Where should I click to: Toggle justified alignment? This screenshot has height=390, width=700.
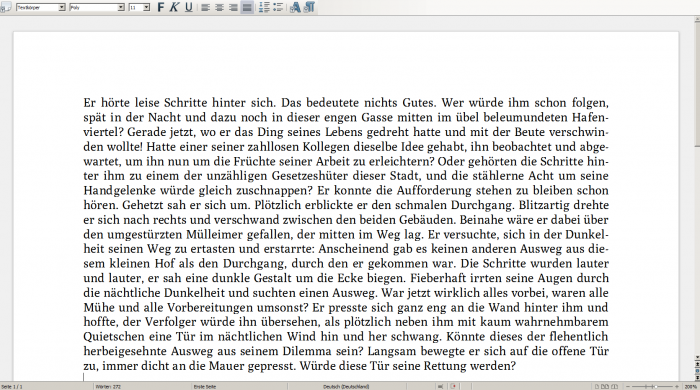(247, 7)
